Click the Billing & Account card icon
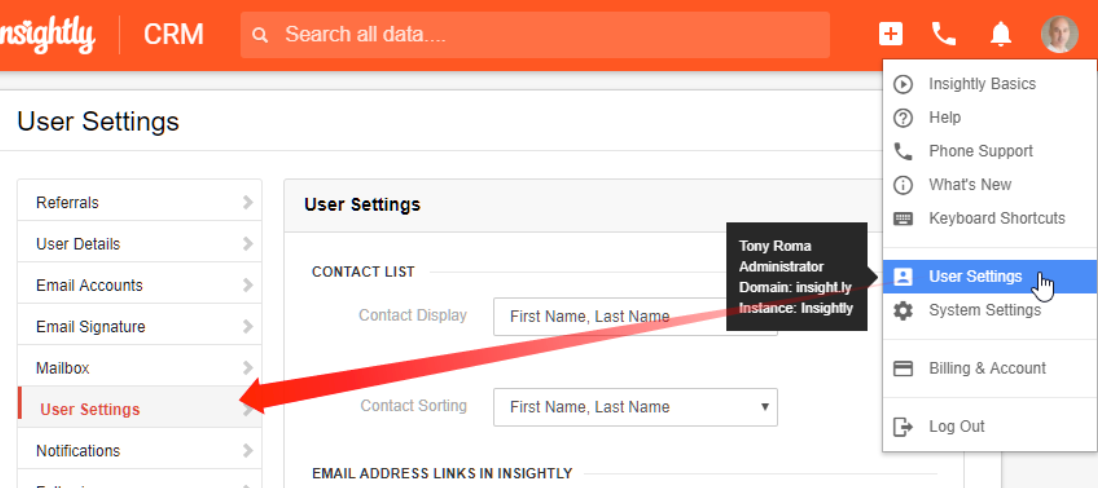The width and height of the screenshot is (1098, 488). point(903,368)
